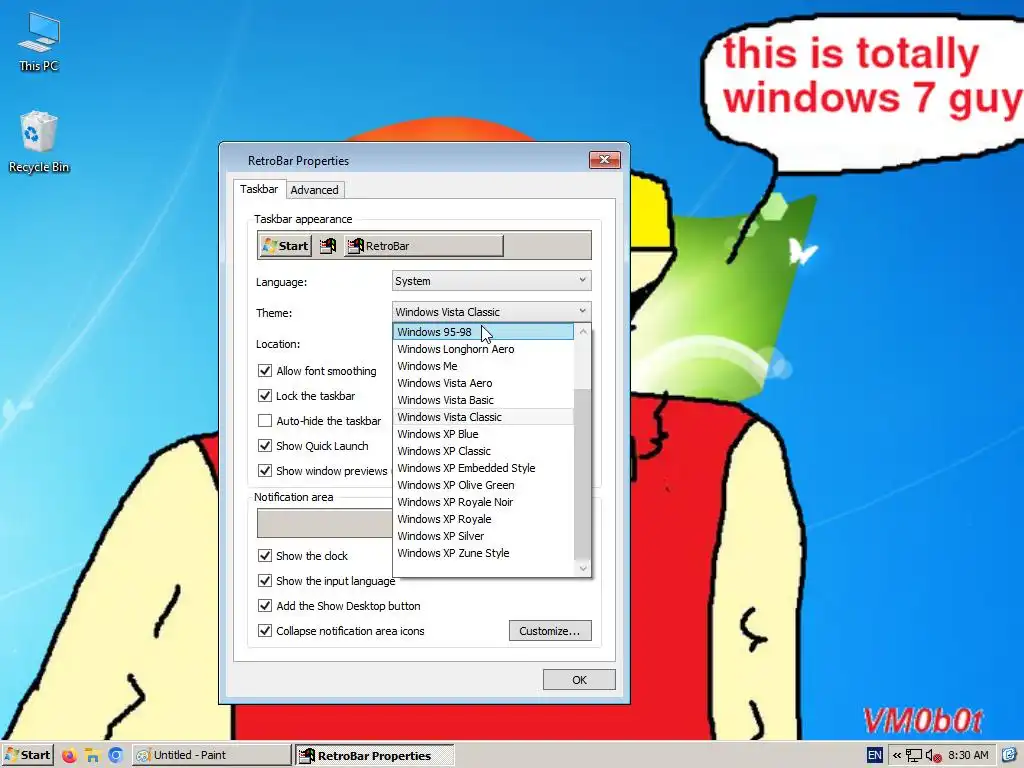Uncheck Lock the taskbar
This screenshot has height=768, width=1024.
pos(264,396)
